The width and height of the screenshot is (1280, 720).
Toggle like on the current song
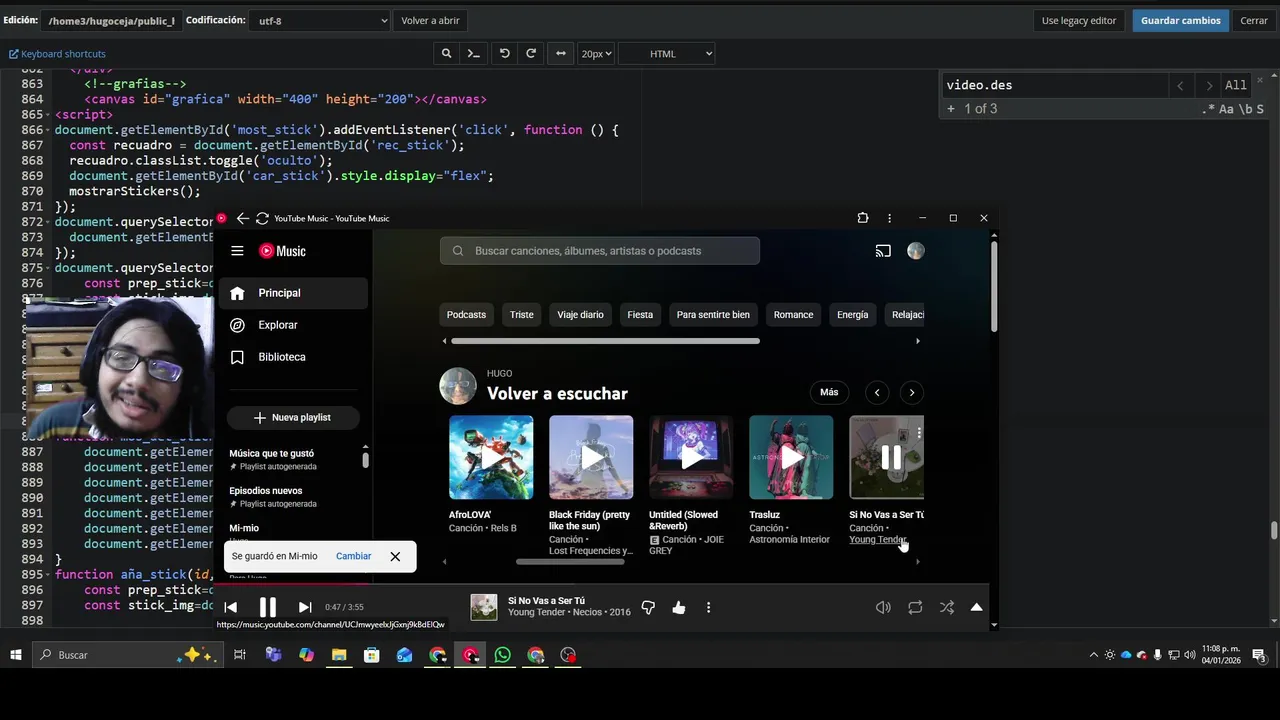pyautogui.click(x=679, y=607)
